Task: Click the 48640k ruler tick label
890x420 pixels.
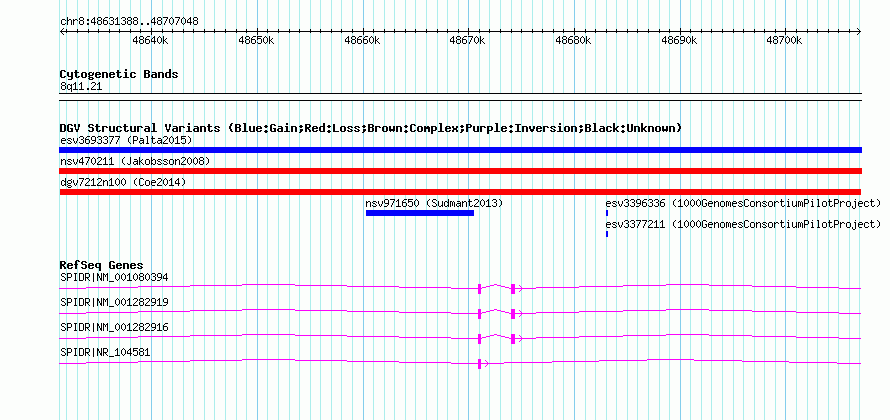Action: 150,40
